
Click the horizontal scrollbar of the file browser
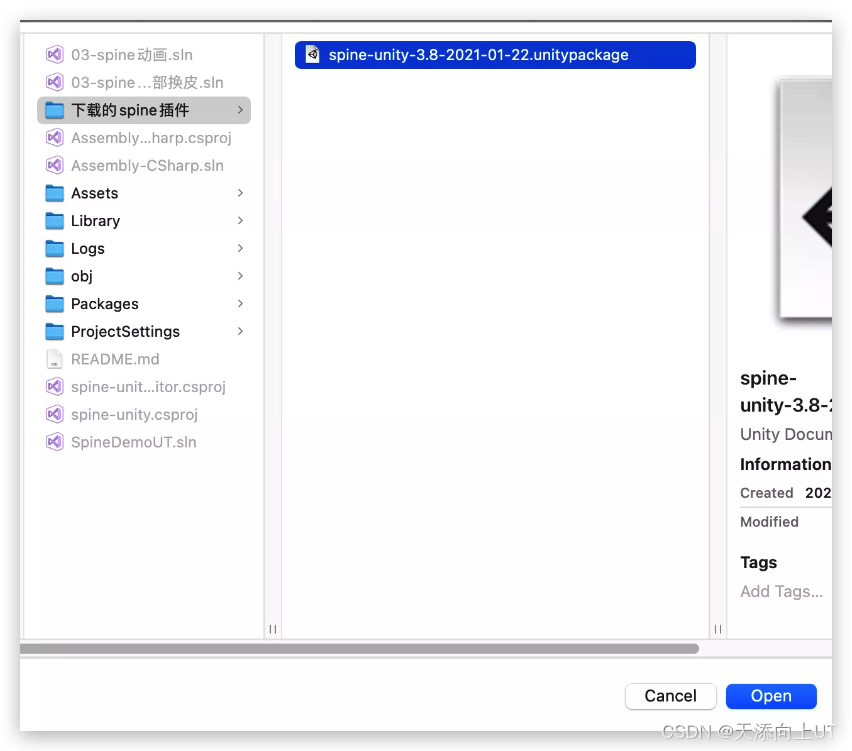click(359, 649)
